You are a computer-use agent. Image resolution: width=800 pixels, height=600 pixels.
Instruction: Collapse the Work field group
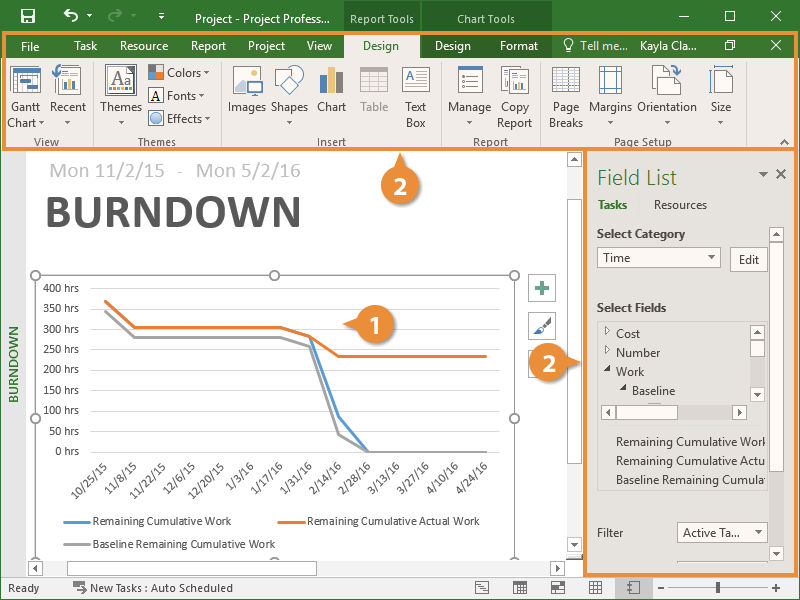coord(607,371)
